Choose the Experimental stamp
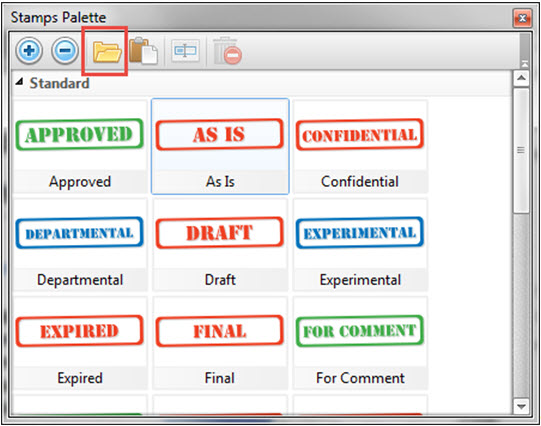The height and width of the screenshot is (426, 541). (x=360, y=245)
